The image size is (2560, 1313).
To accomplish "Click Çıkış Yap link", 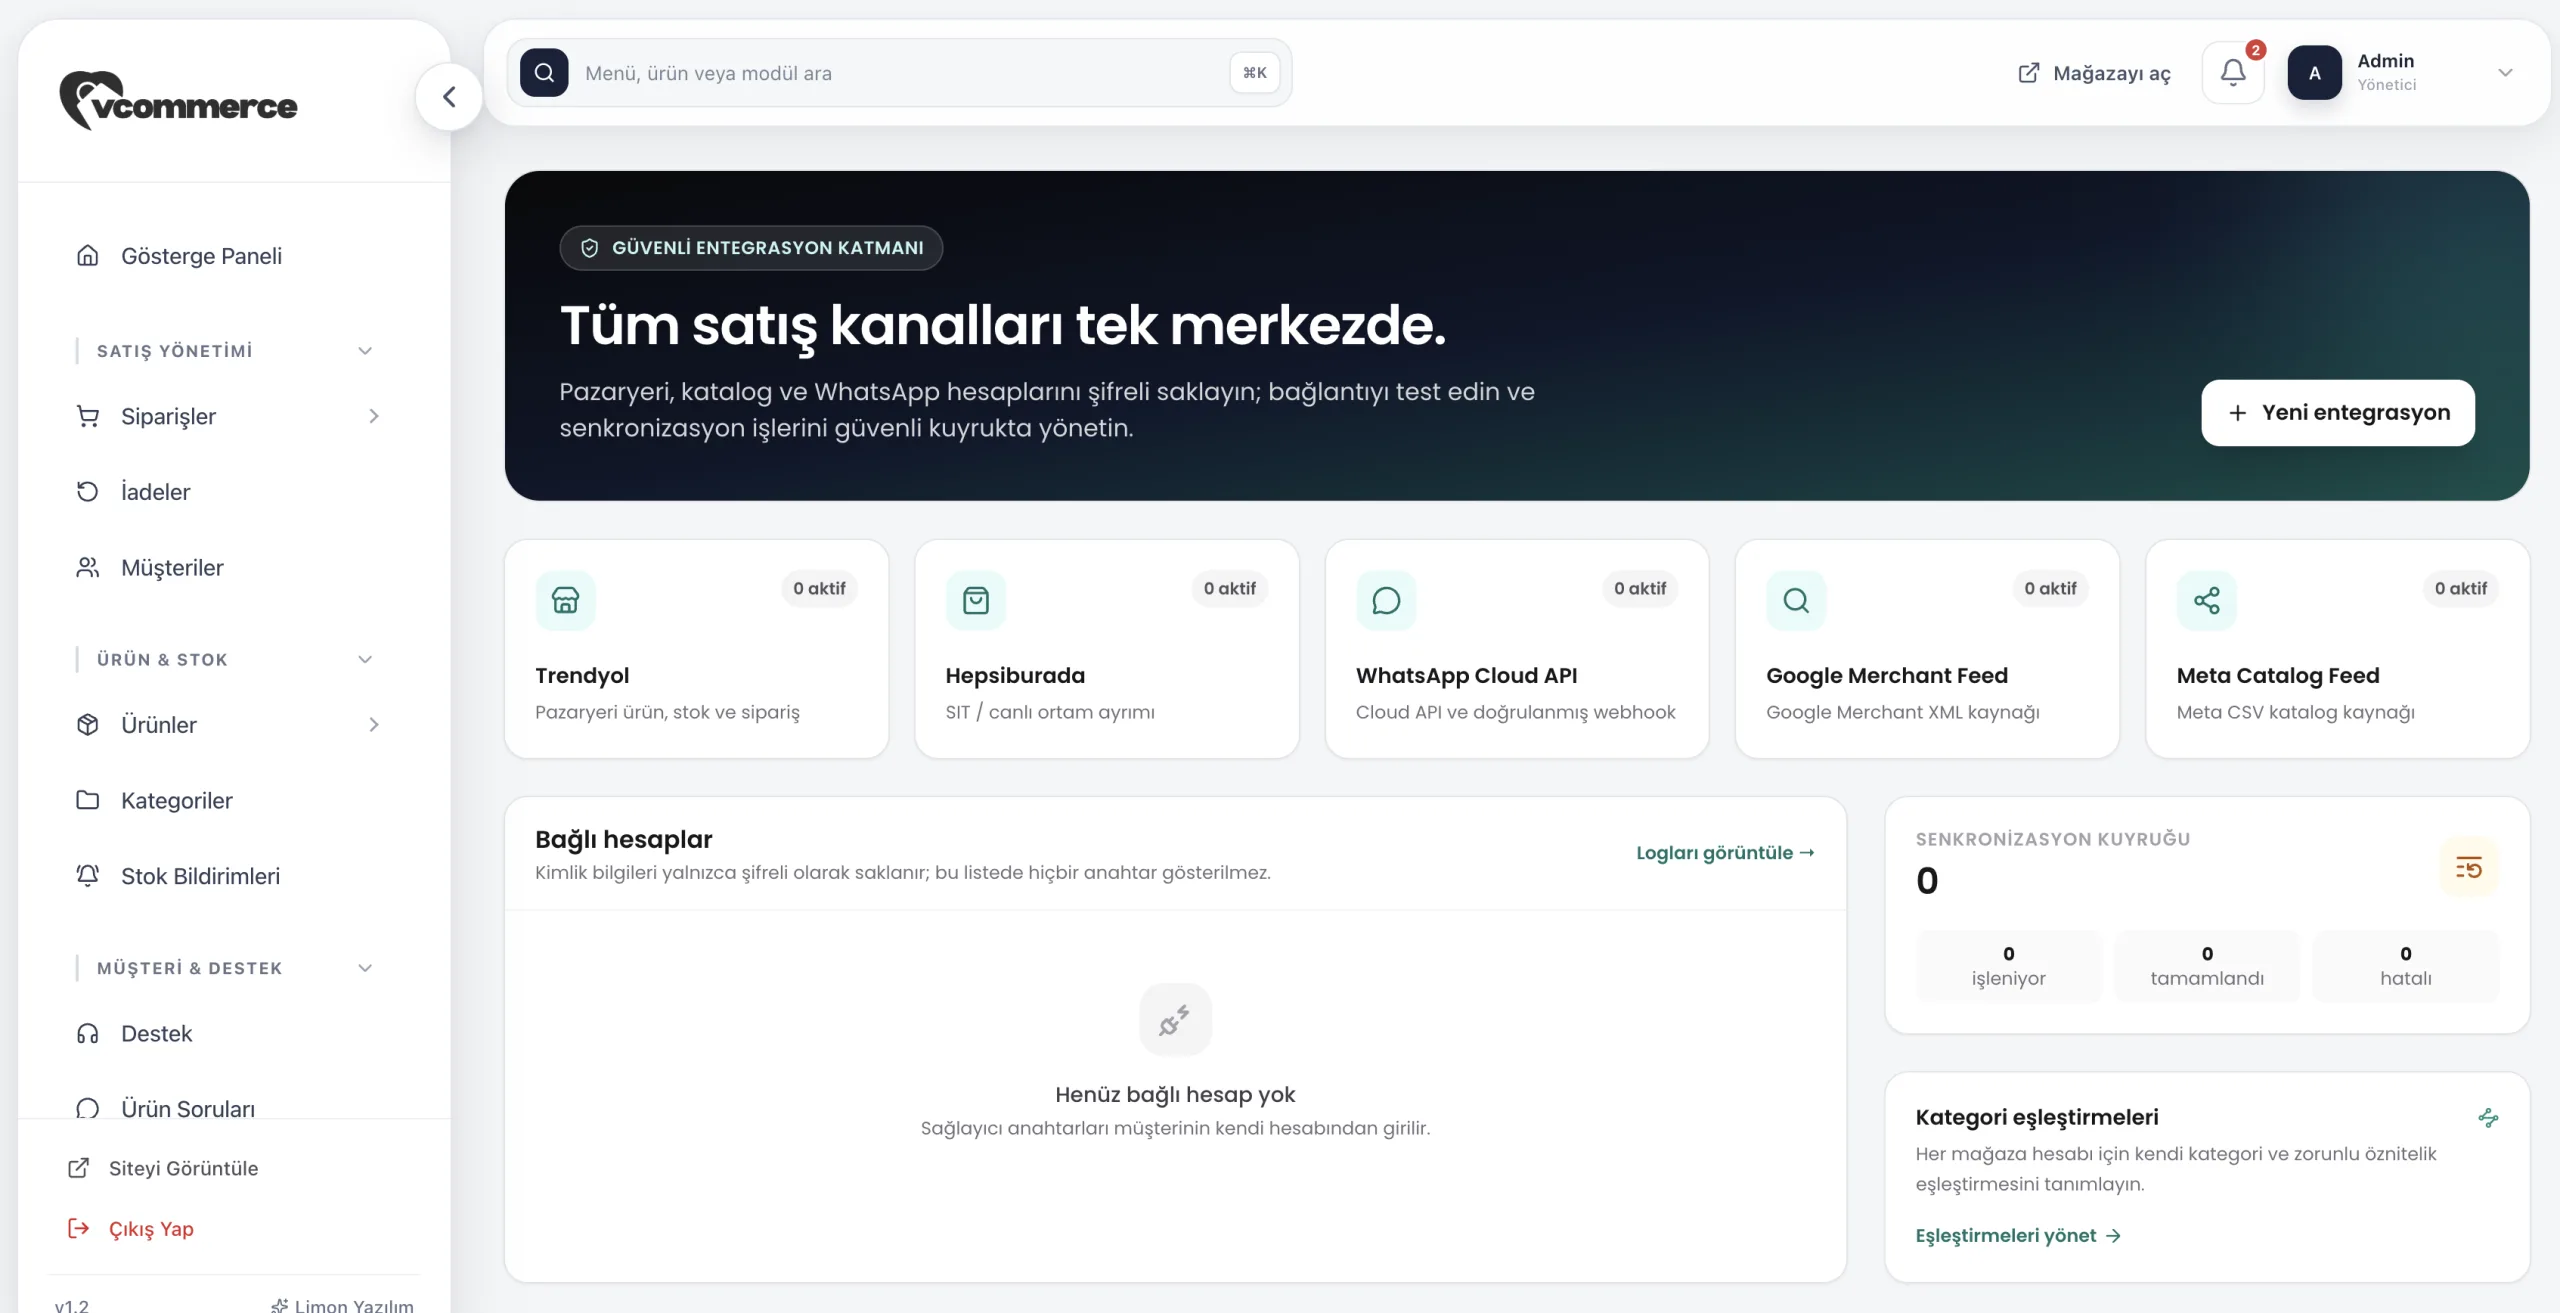I will (131, 1228).
